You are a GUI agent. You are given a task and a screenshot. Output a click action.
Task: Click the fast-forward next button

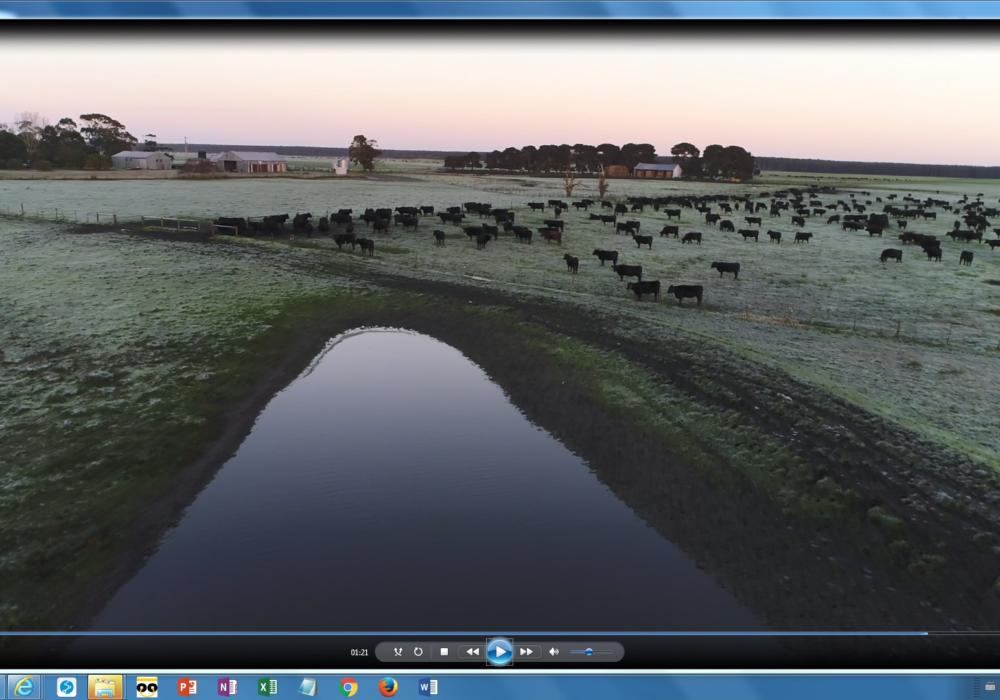coord(526,652)
